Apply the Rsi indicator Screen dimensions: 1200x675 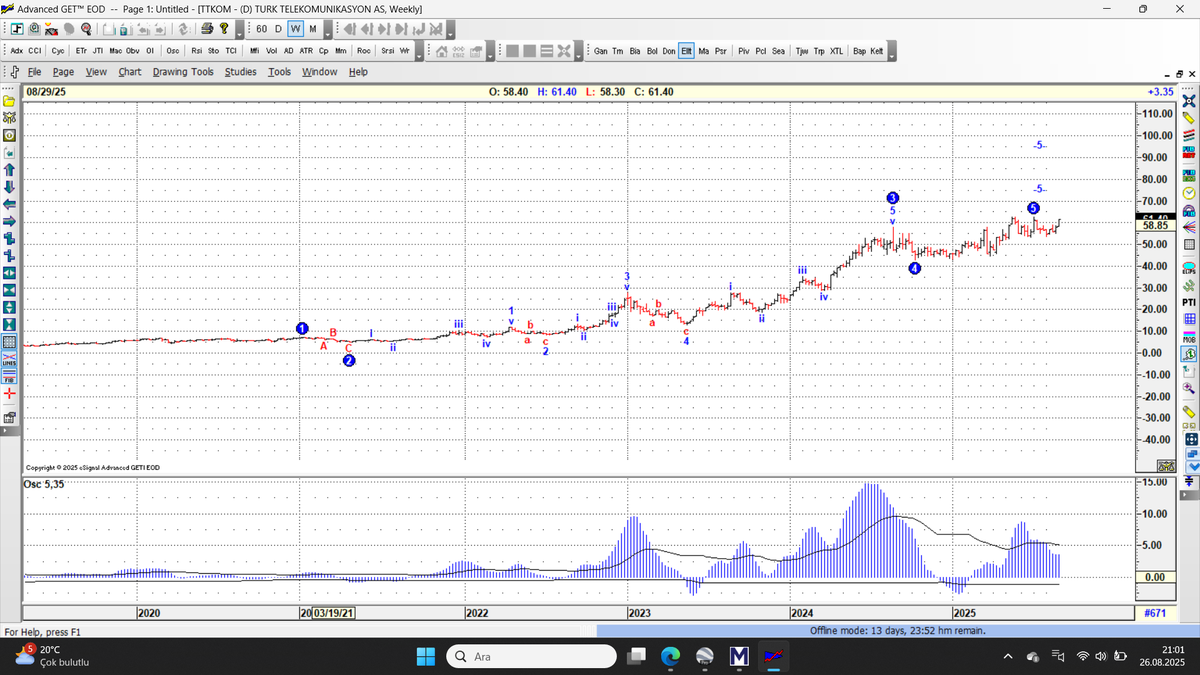pos(196,49)
